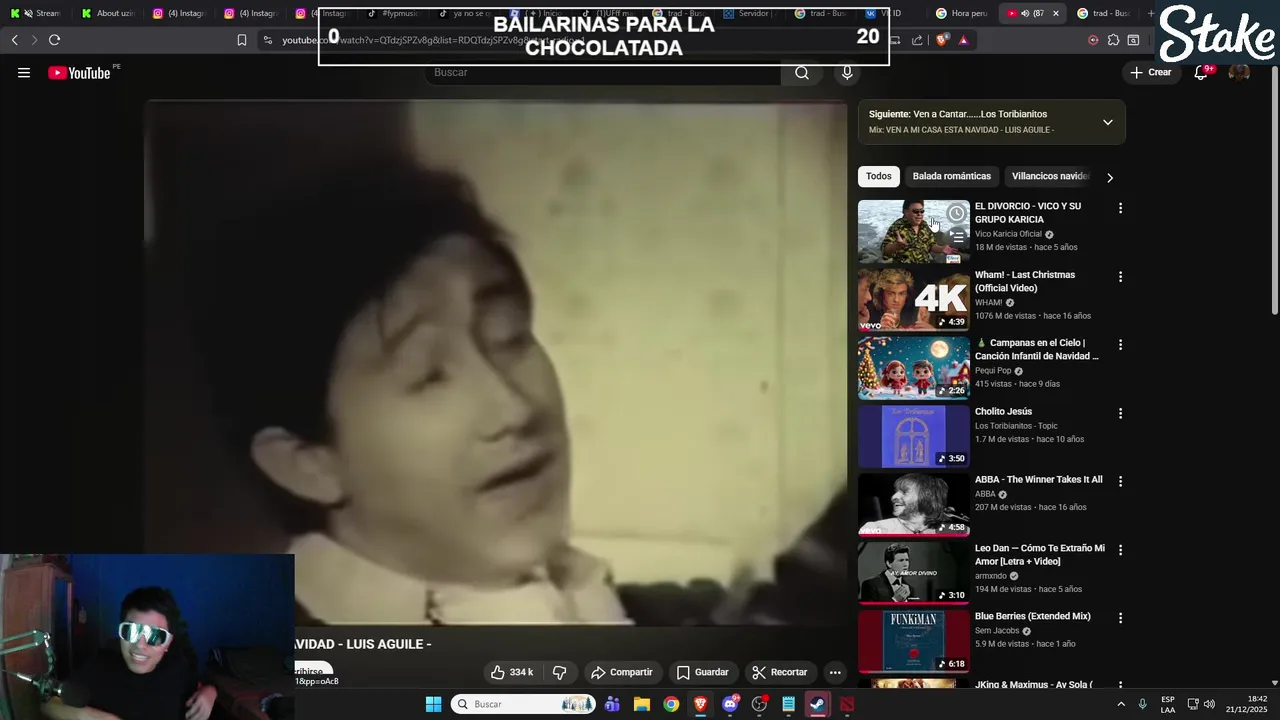Clip the video with Recortar
Image resolution: width=1280 pixels, height=720 pixels.
779,672
